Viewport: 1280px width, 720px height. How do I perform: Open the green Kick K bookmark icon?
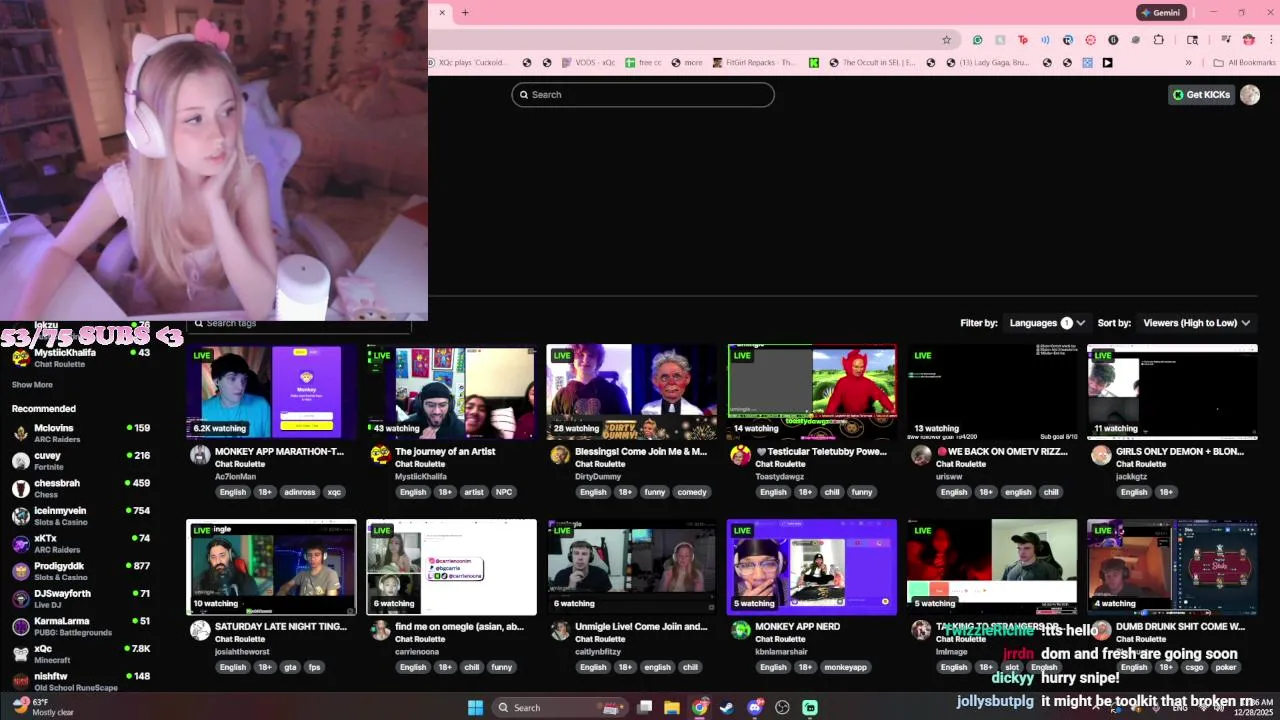[x=814, y=62]
